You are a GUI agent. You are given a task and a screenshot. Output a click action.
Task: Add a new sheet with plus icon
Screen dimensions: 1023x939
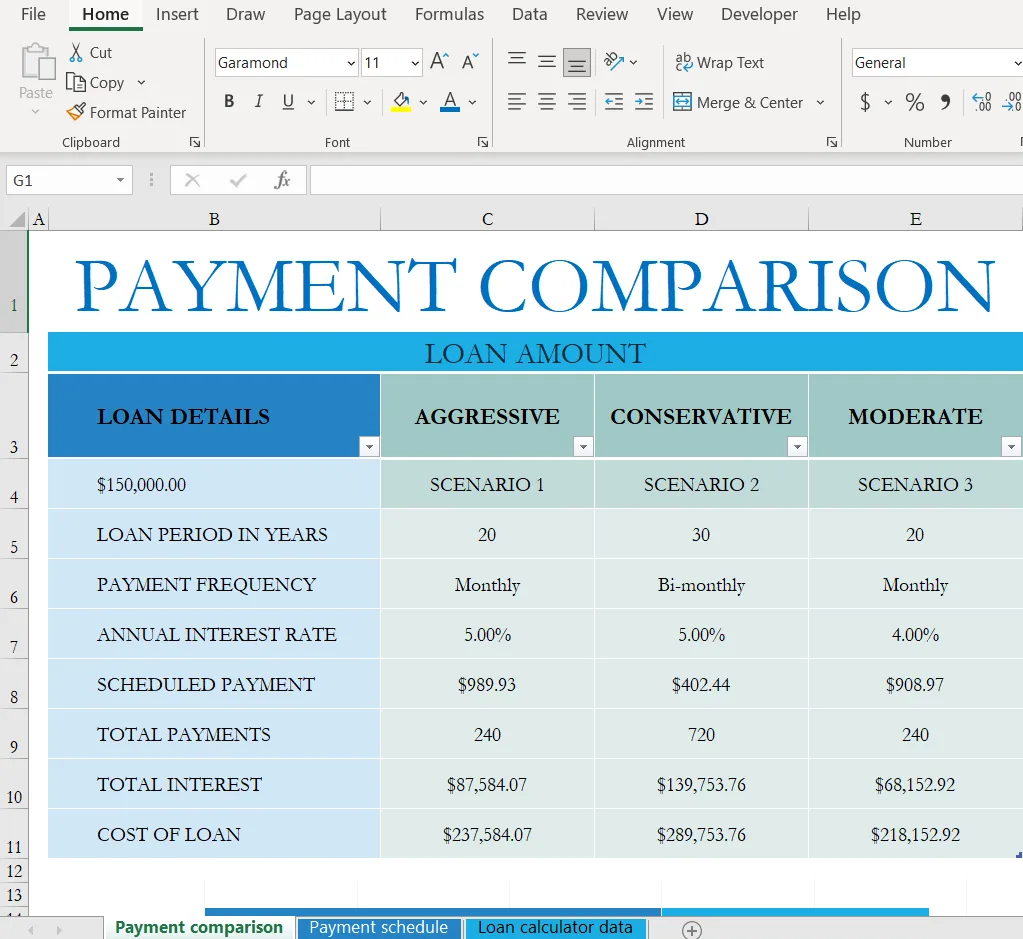click(x=692, y=930)
